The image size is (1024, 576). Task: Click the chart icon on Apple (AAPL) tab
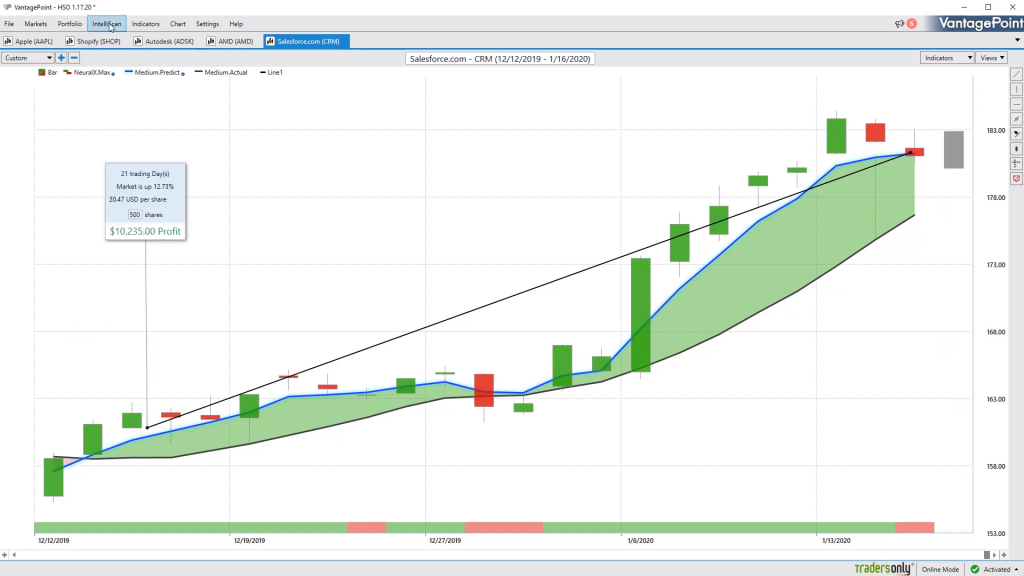(x=8, y=41)
